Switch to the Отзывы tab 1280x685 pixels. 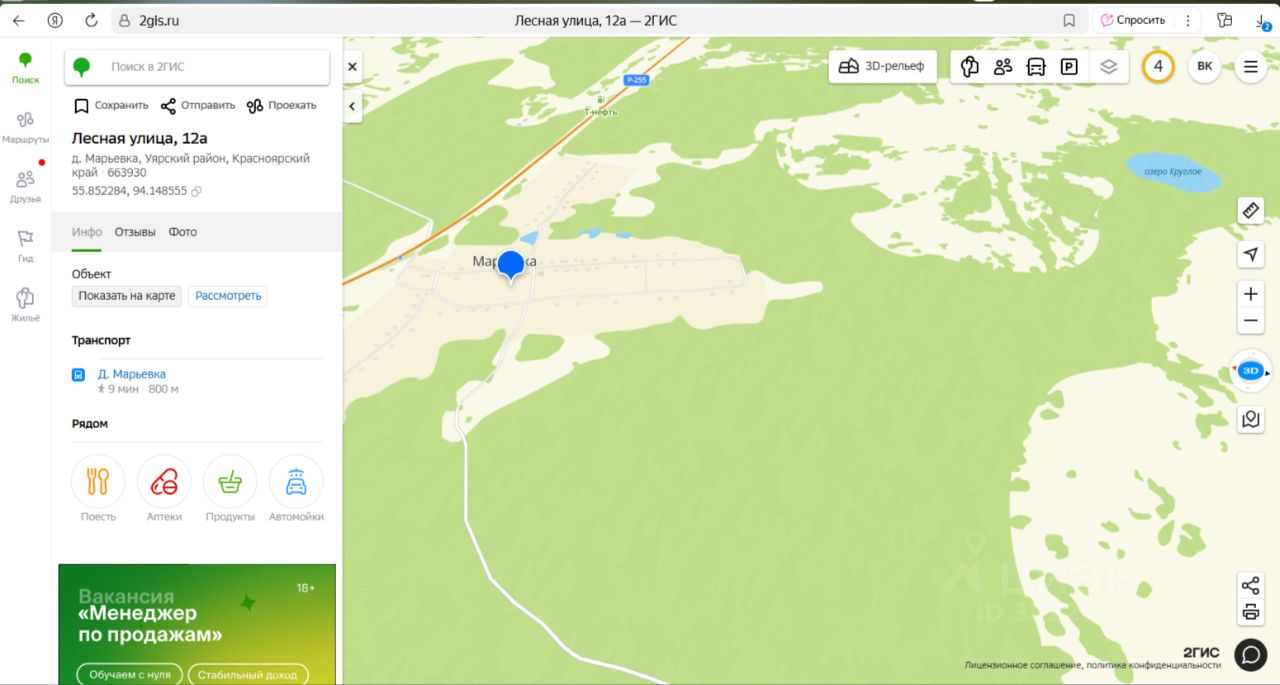tap(135, 232)
